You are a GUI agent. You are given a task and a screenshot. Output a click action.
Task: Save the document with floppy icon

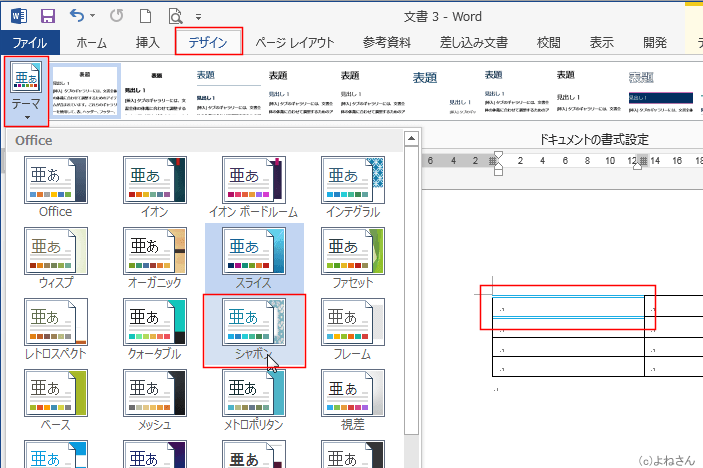[48, 17]
